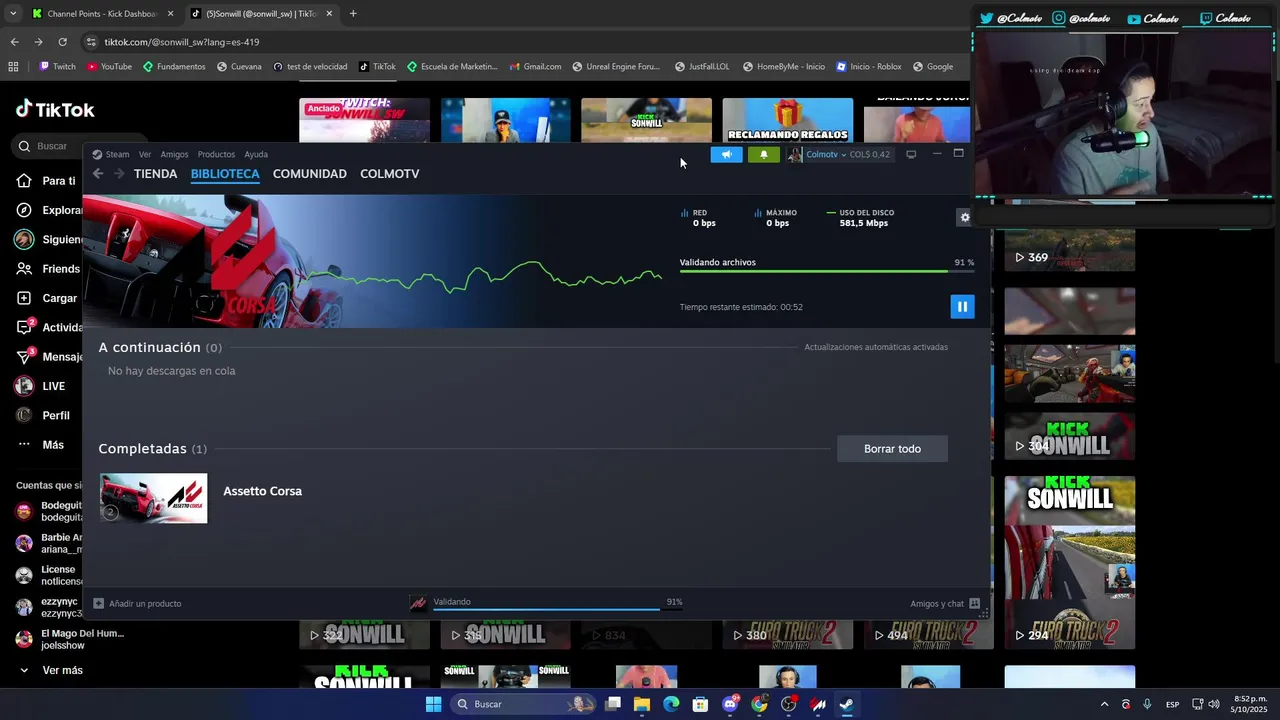Screen dimensions: 1280x720
Task: Switch to the BIBLIOTECA tab
Action: pos(225,173)
